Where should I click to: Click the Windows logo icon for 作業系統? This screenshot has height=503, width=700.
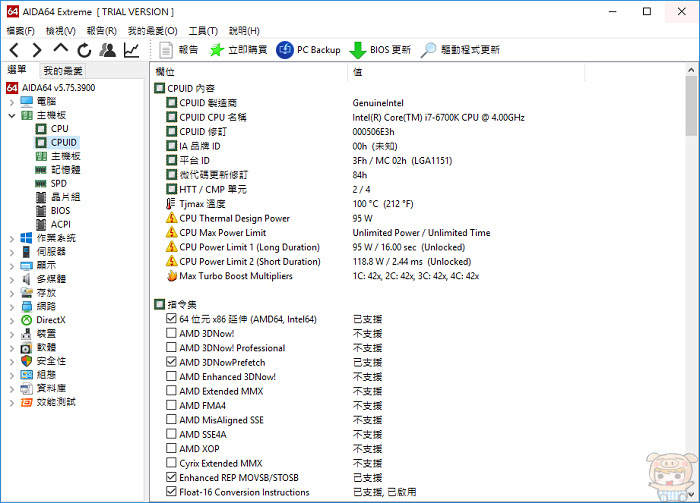26,238
